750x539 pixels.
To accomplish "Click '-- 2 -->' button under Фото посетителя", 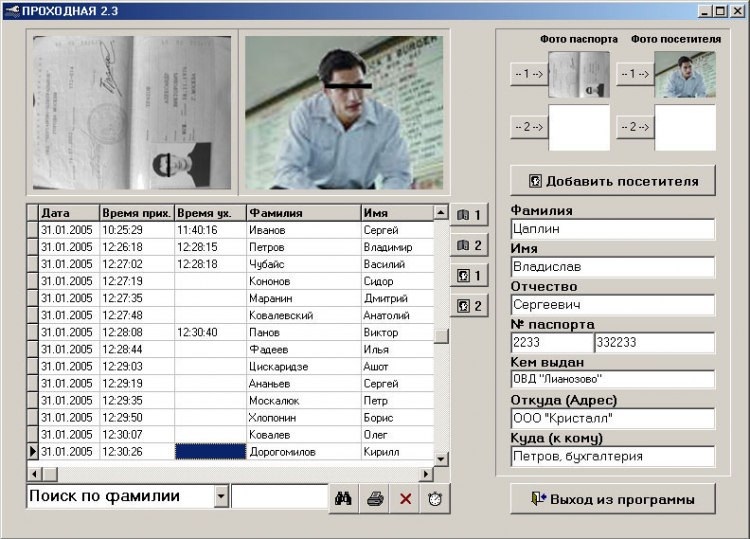I will click(x=635, y=127).
